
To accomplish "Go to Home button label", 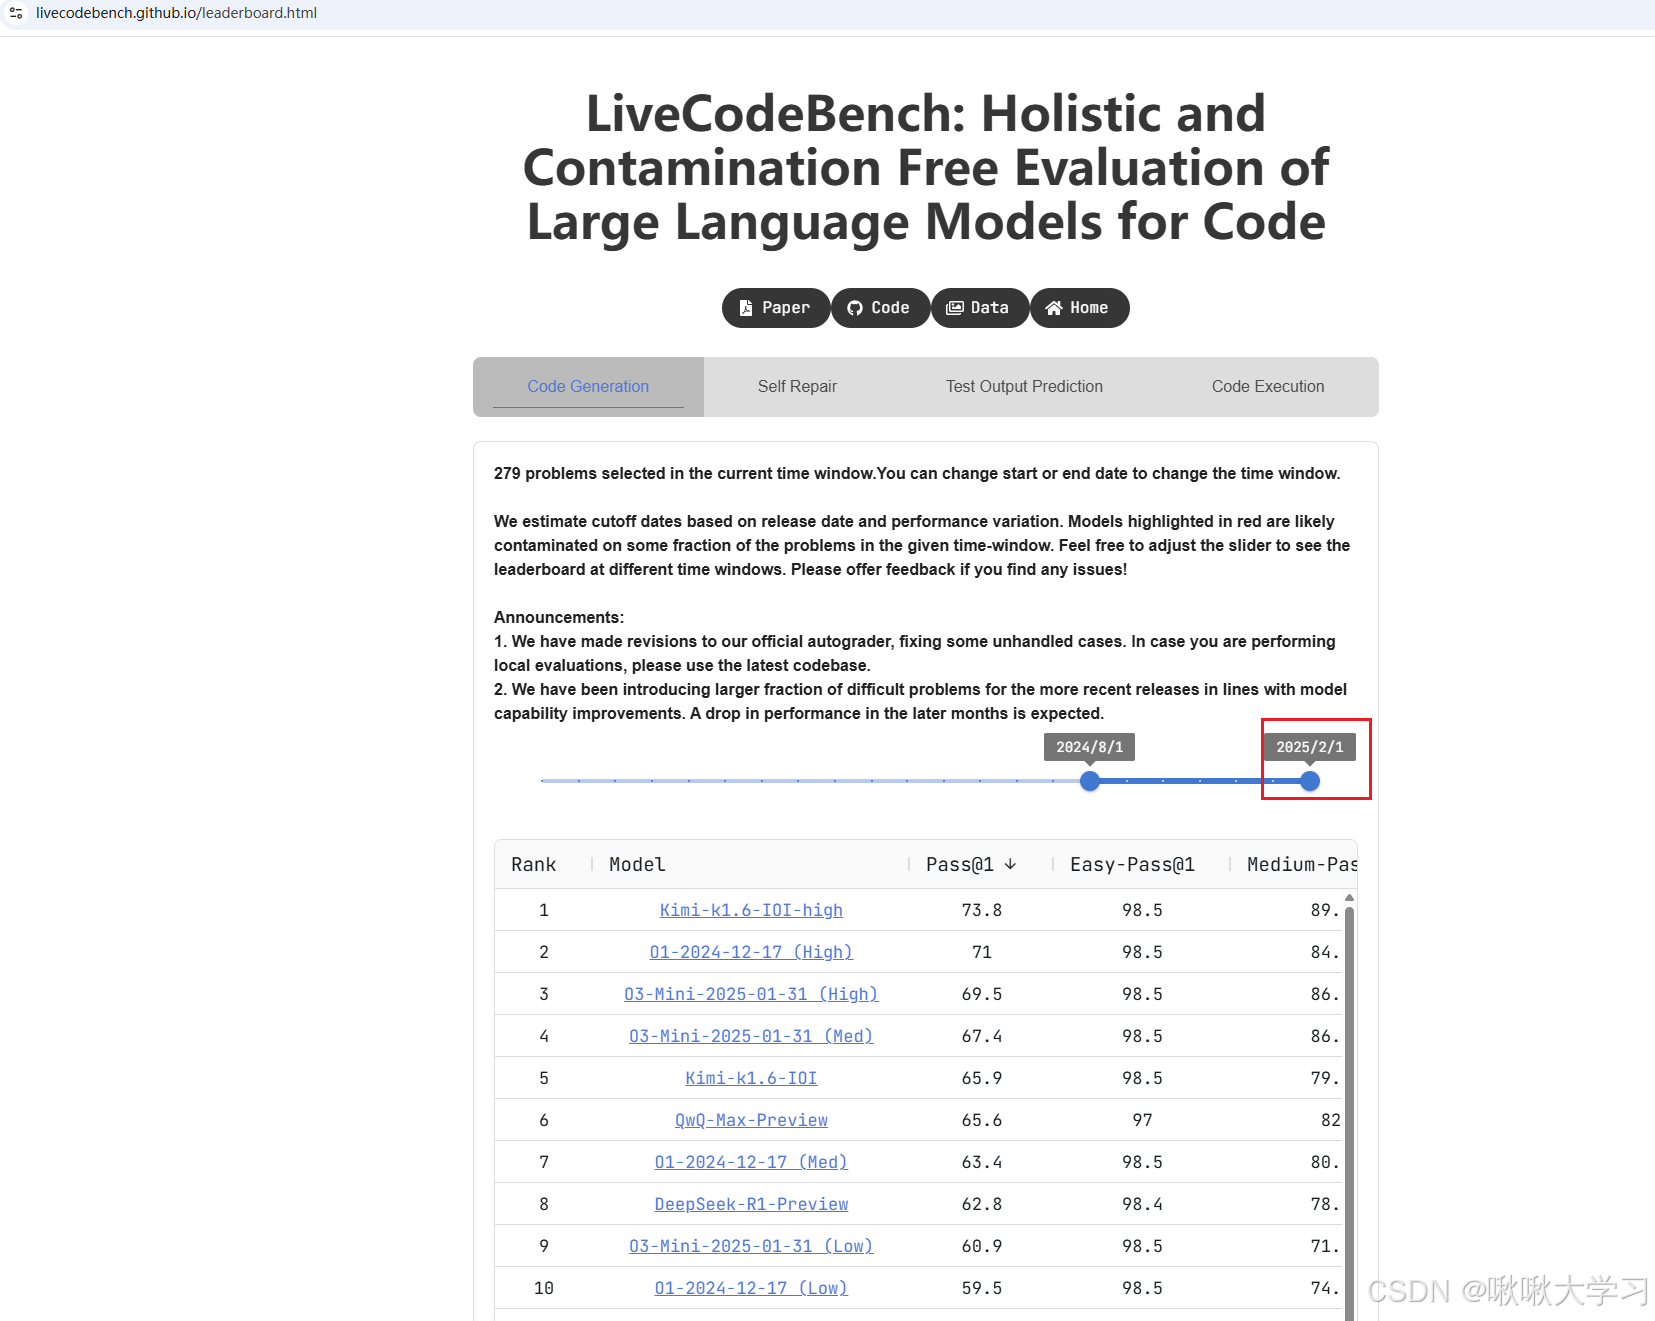I will [x=1089, y=308].
